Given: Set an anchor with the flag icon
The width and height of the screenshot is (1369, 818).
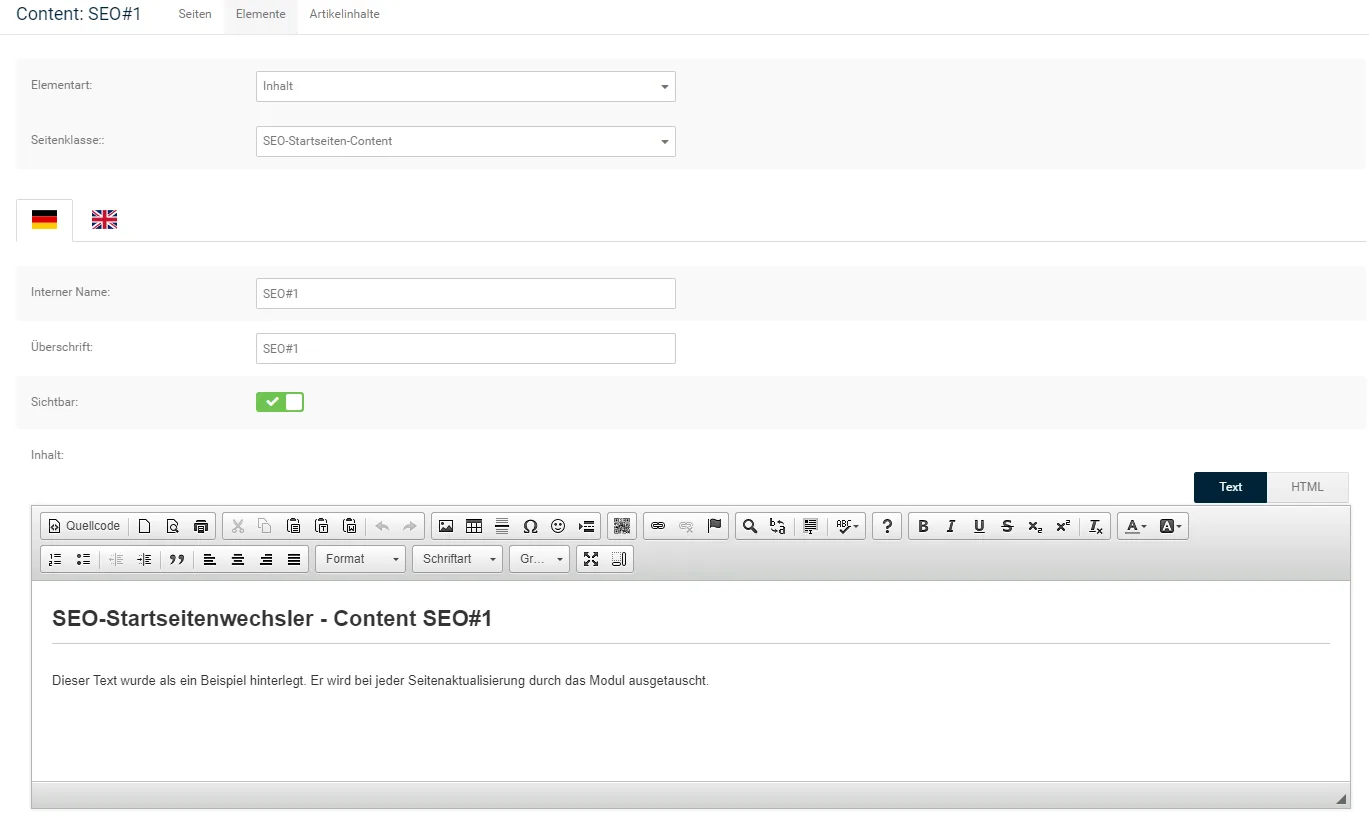Looking at the screenshot, I should pyautogui.click(x=714, y=526).
